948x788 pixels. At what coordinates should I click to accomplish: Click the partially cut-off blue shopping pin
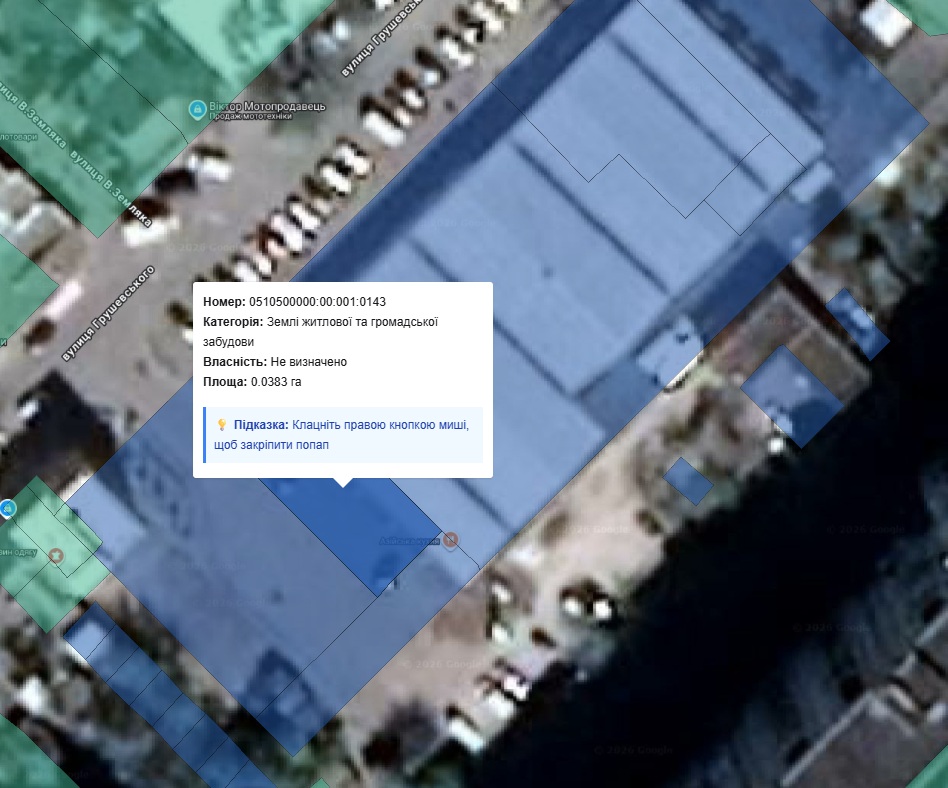pyautogui.click(x=7, y=509)
